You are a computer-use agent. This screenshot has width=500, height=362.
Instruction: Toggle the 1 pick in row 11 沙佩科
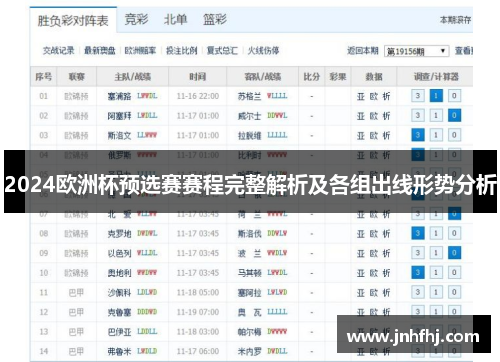(x=436, y=292)
